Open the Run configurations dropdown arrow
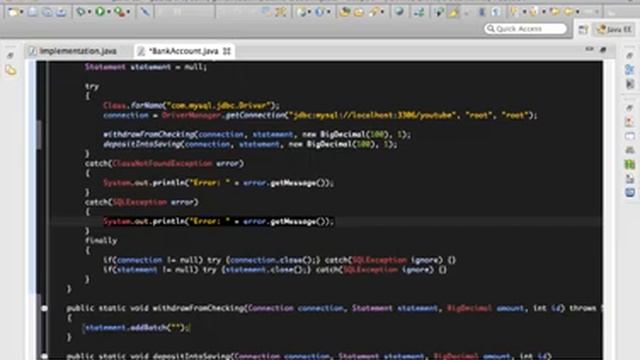This screenshot has width=640, height=360. 109,12
